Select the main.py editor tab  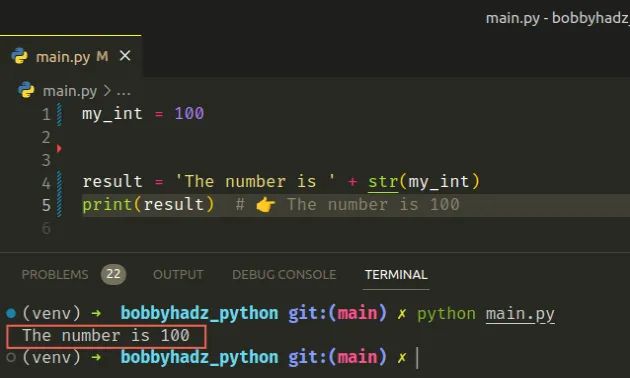coord(71,56)
